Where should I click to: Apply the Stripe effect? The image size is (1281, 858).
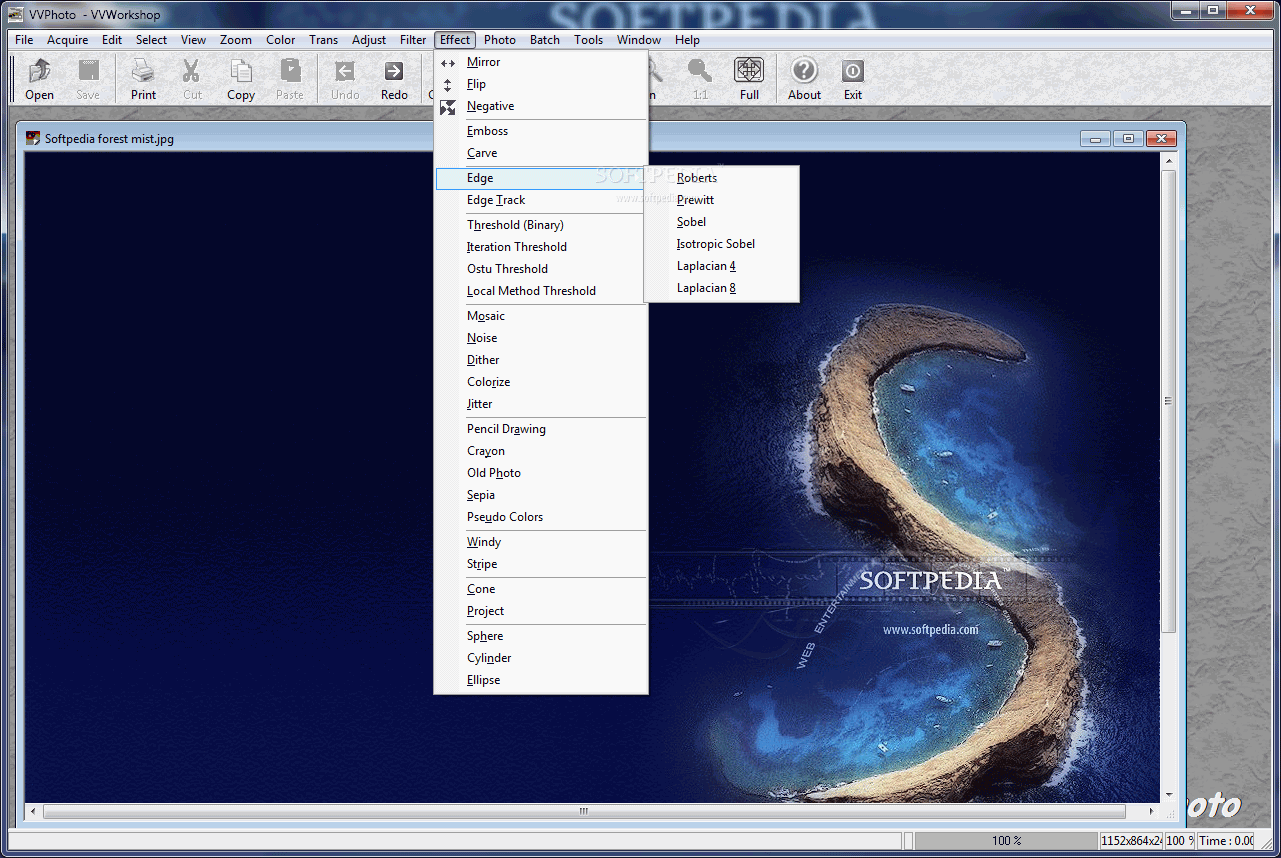[x=541, y=564]
